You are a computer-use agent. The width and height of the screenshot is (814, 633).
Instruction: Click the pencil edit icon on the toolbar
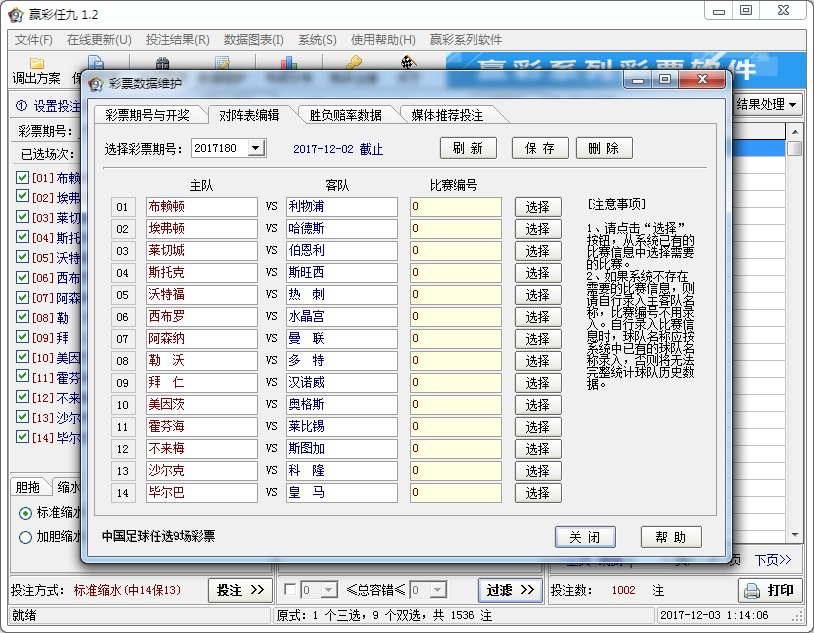click(x=224, y=62)
